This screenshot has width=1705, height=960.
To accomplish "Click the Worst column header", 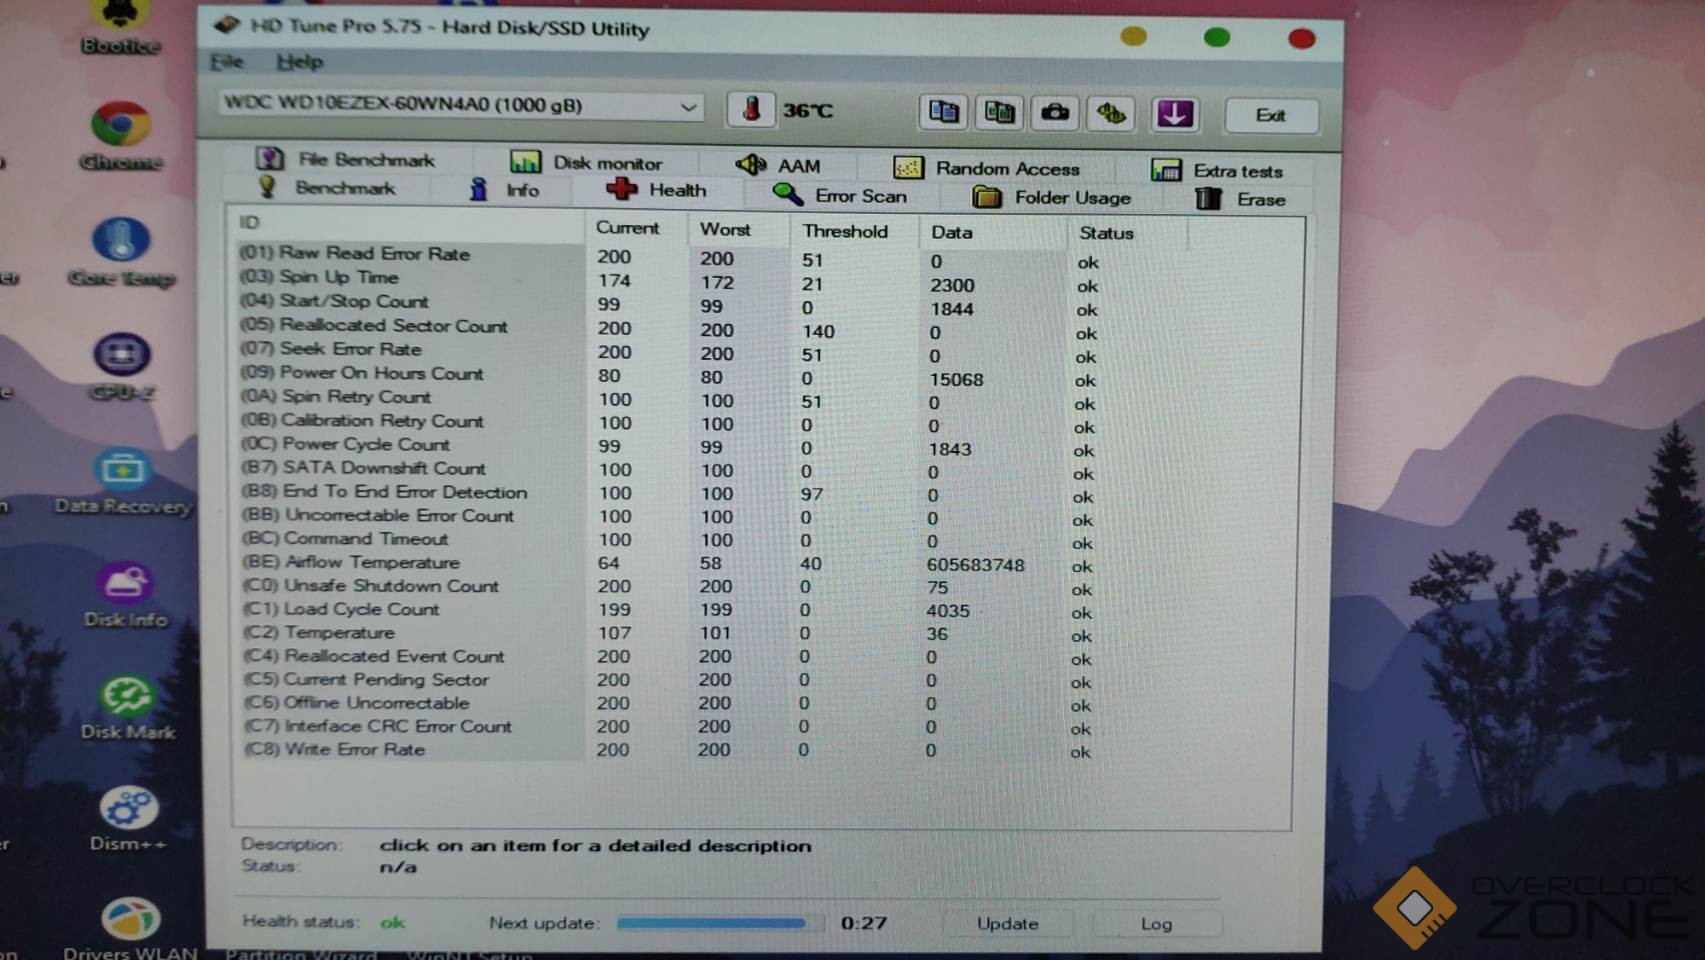I will point(739,229).
